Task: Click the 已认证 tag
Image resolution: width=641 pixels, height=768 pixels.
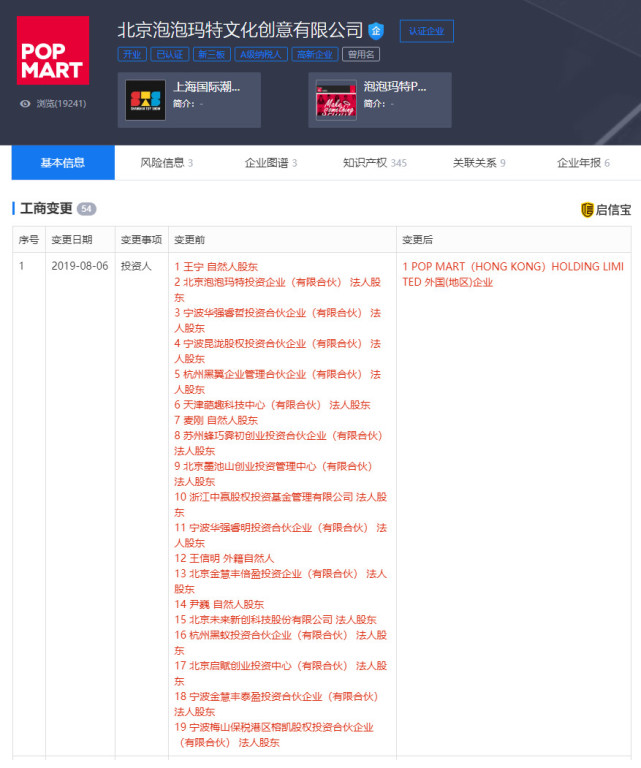Action: click(x=169, y=54)
